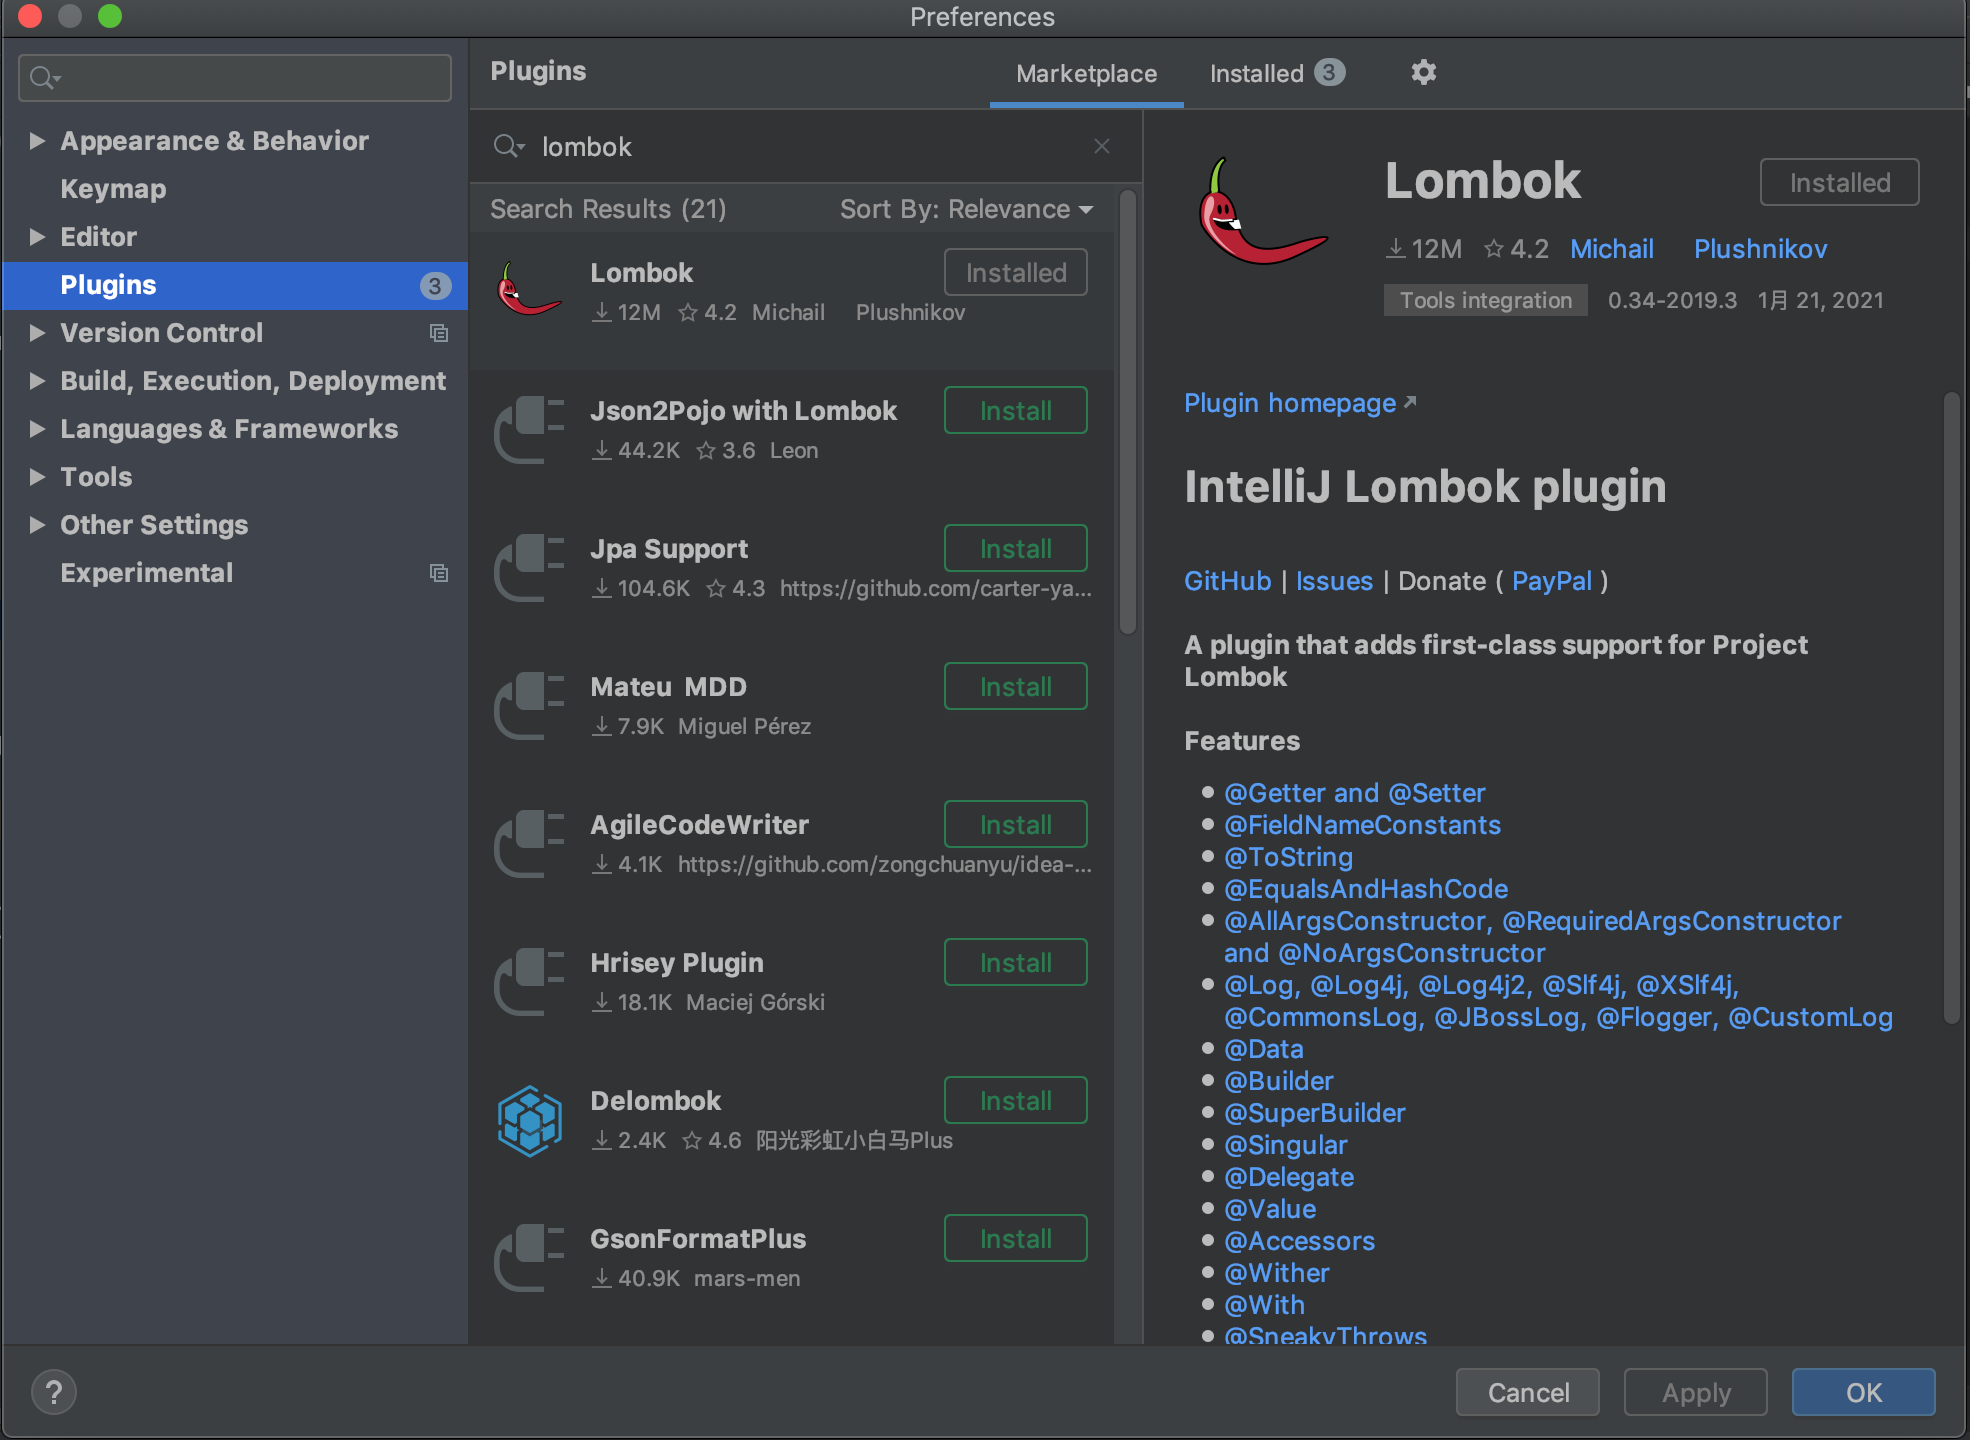Screen dimensions: 1970x1440
Task: Click the search options magnifier in Marketplace
Action: [507, 147]
